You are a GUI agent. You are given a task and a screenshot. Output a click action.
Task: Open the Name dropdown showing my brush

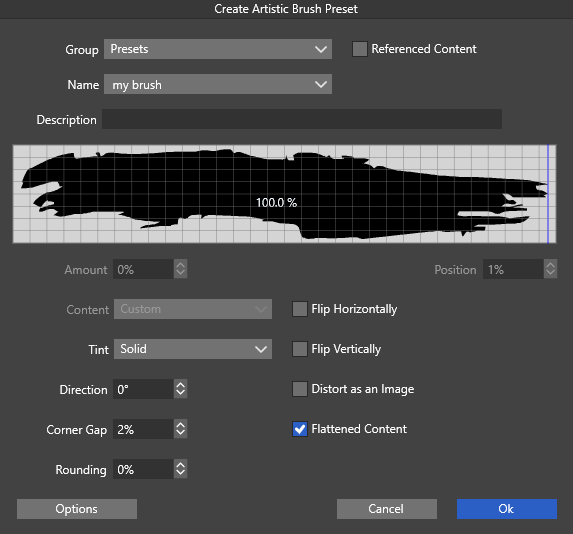218,84
